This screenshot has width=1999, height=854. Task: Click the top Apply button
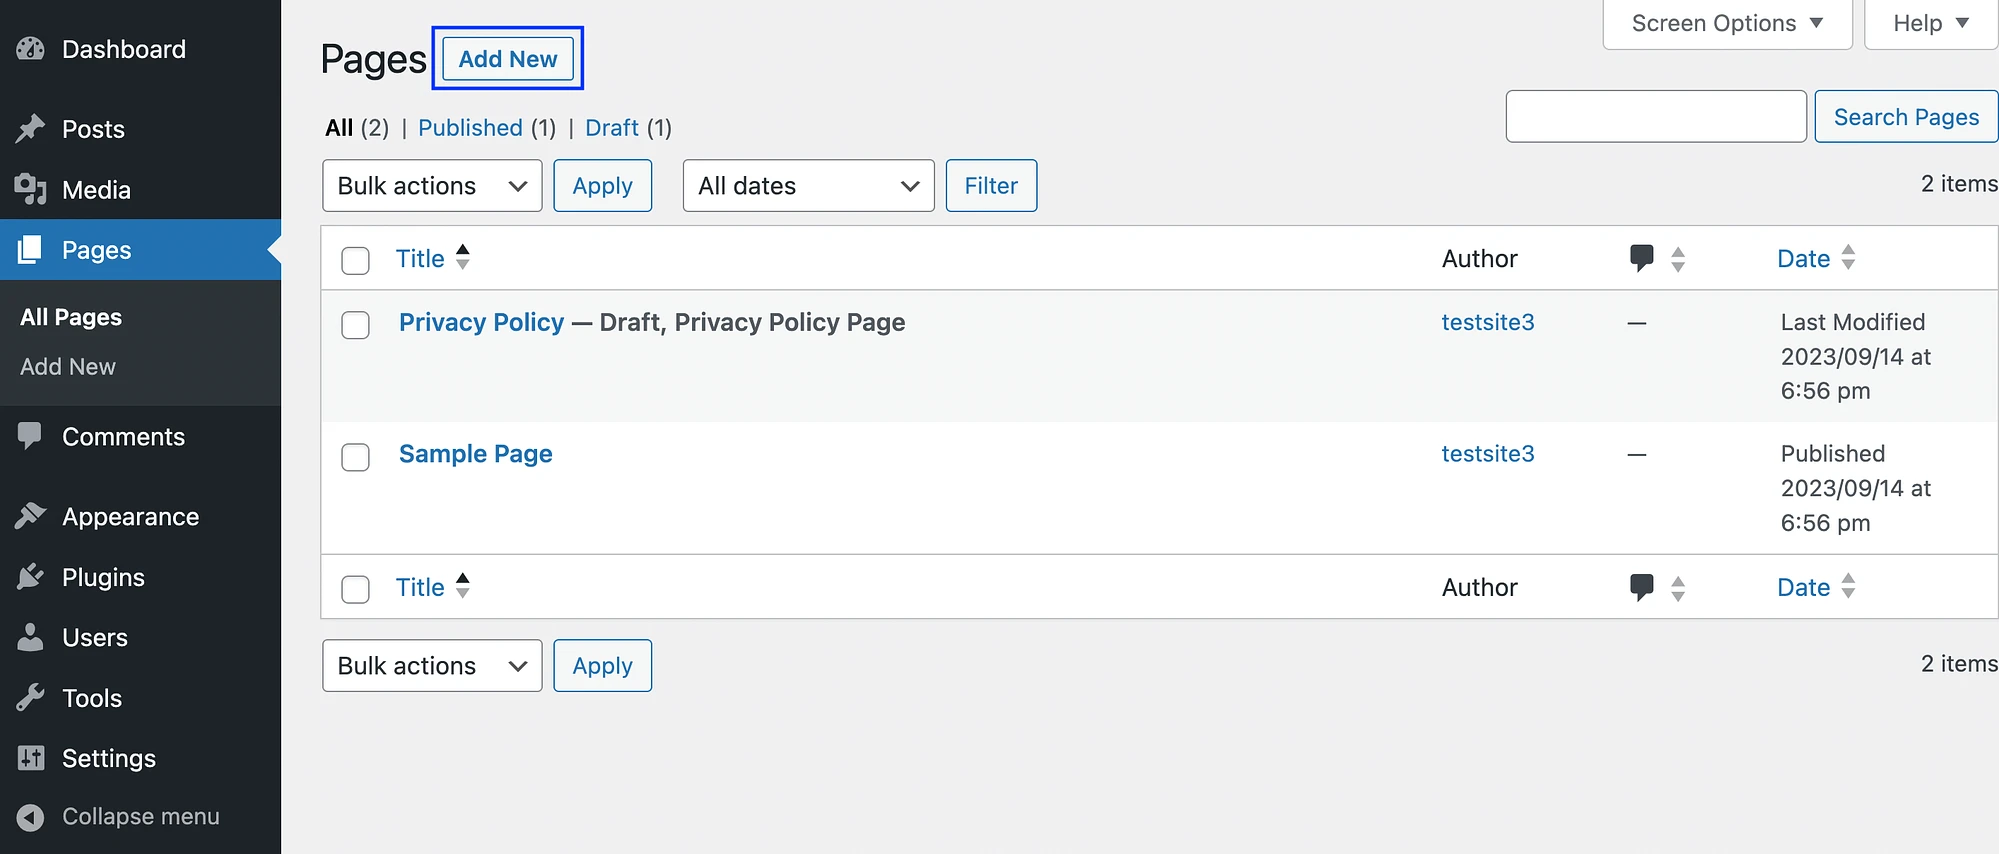pos(603,186)
